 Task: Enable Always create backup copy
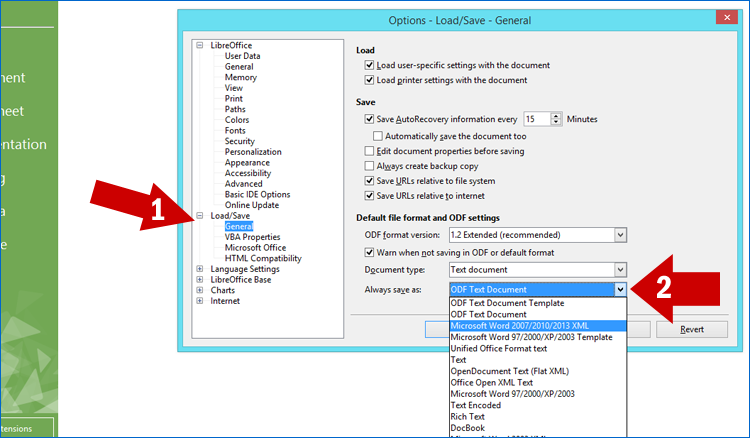[x=370, y=165]
